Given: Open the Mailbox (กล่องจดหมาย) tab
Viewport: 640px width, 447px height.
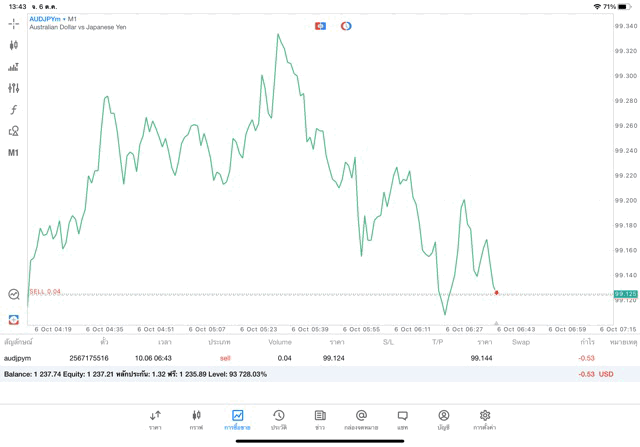Looking at the screenshot, I should point(361,419).
